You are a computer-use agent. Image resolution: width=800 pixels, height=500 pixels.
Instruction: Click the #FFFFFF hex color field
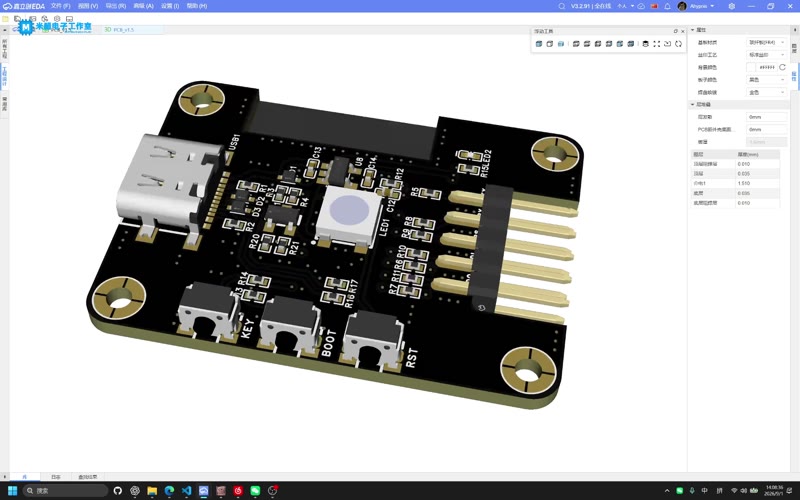pos(767,67)
